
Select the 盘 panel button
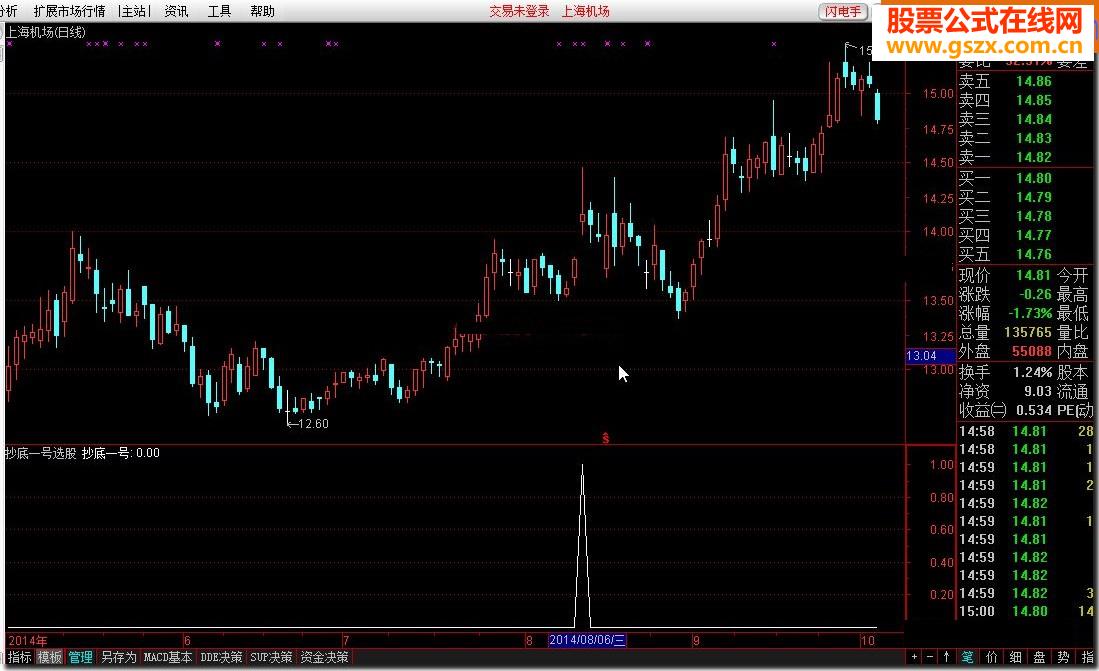(x=1039, y=657)
